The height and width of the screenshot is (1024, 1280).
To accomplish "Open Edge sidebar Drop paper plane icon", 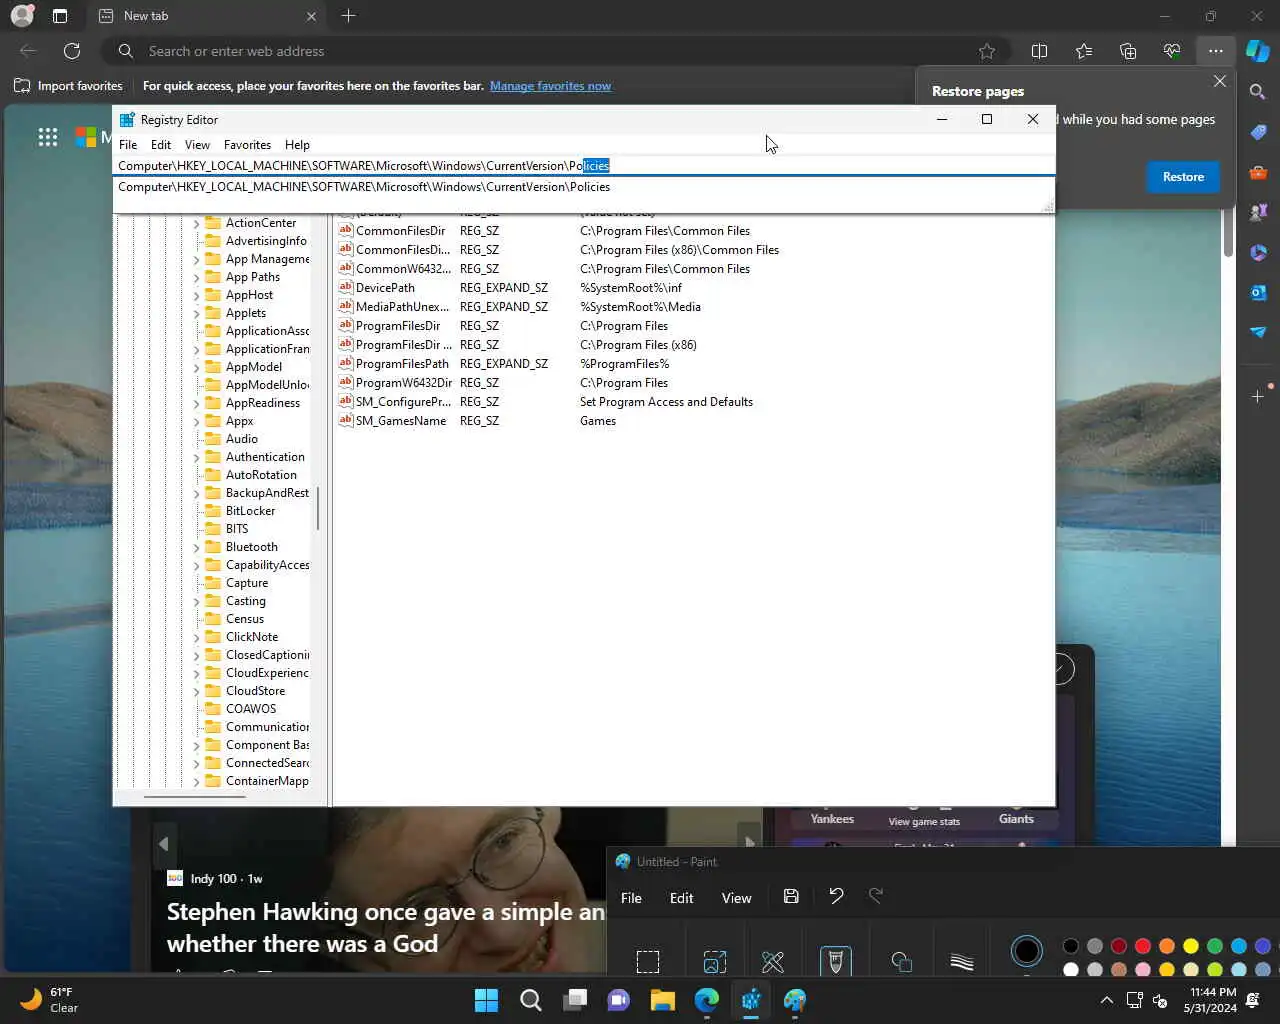I will tap(1258, 332).
